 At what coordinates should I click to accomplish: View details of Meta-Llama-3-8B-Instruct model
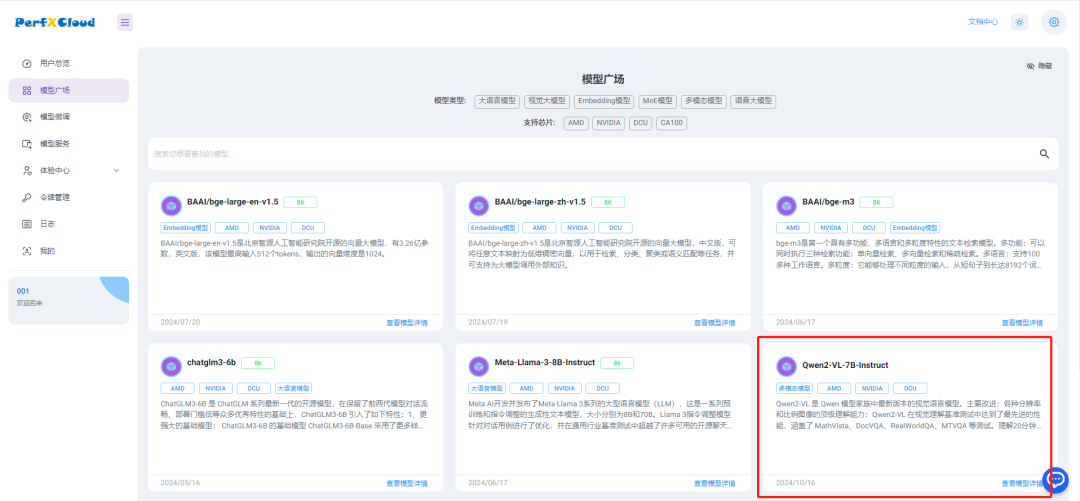tap(714, 483)
